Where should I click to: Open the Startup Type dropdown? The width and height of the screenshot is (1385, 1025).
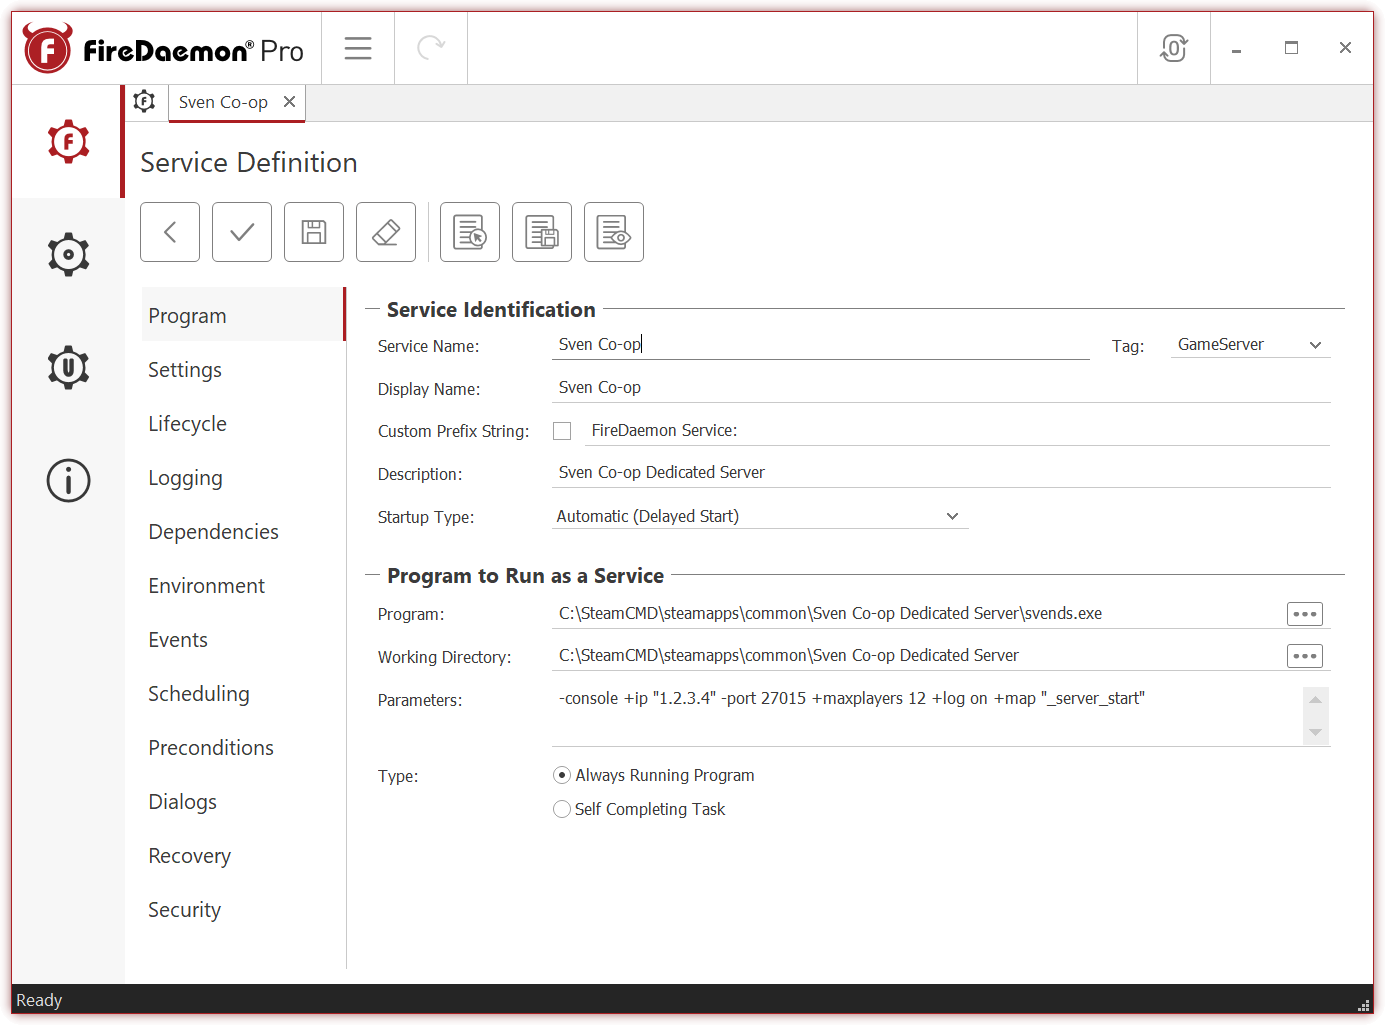click(760, 516)
